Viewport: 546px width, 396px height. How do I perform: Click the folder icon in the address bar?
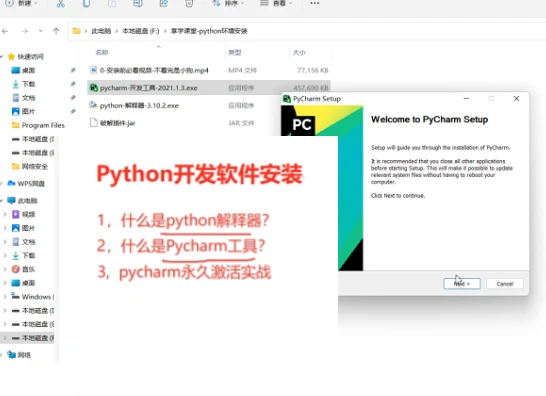tap(76, 31)
